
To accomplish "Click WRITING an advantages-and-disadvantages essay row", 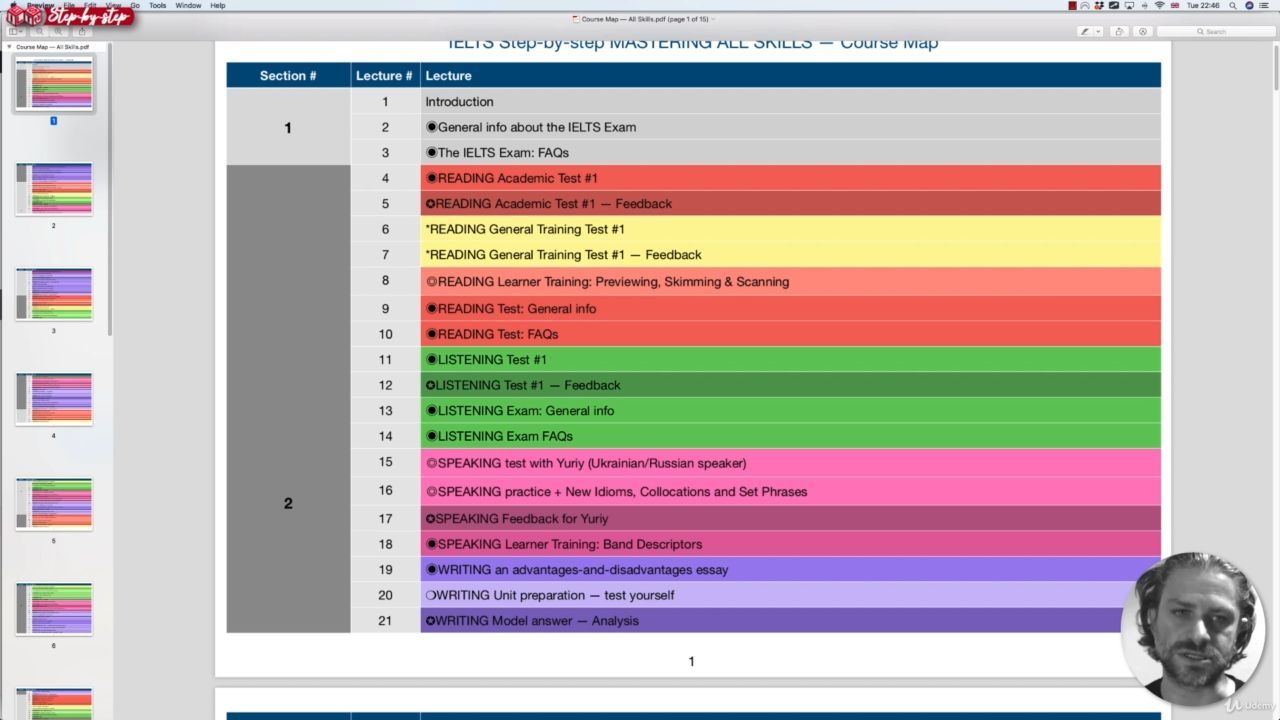I will [x=791, y=569].
